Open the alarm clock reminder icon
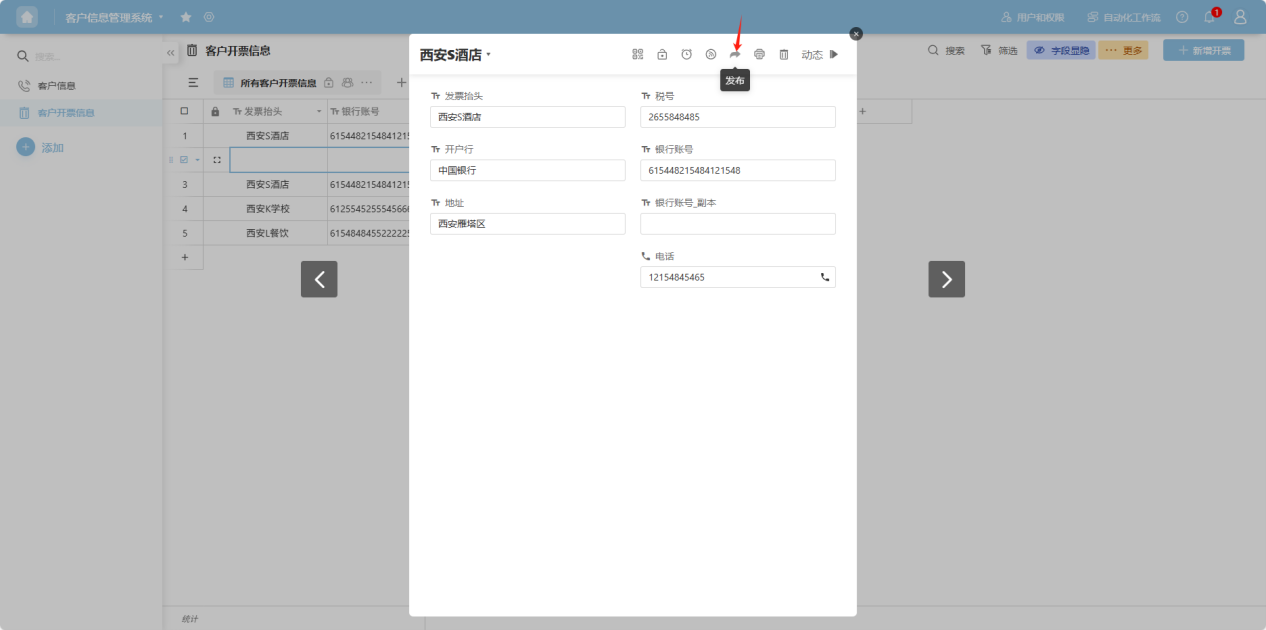The image size is (1266, 630). pyautogui.click(x=687, y=54)
